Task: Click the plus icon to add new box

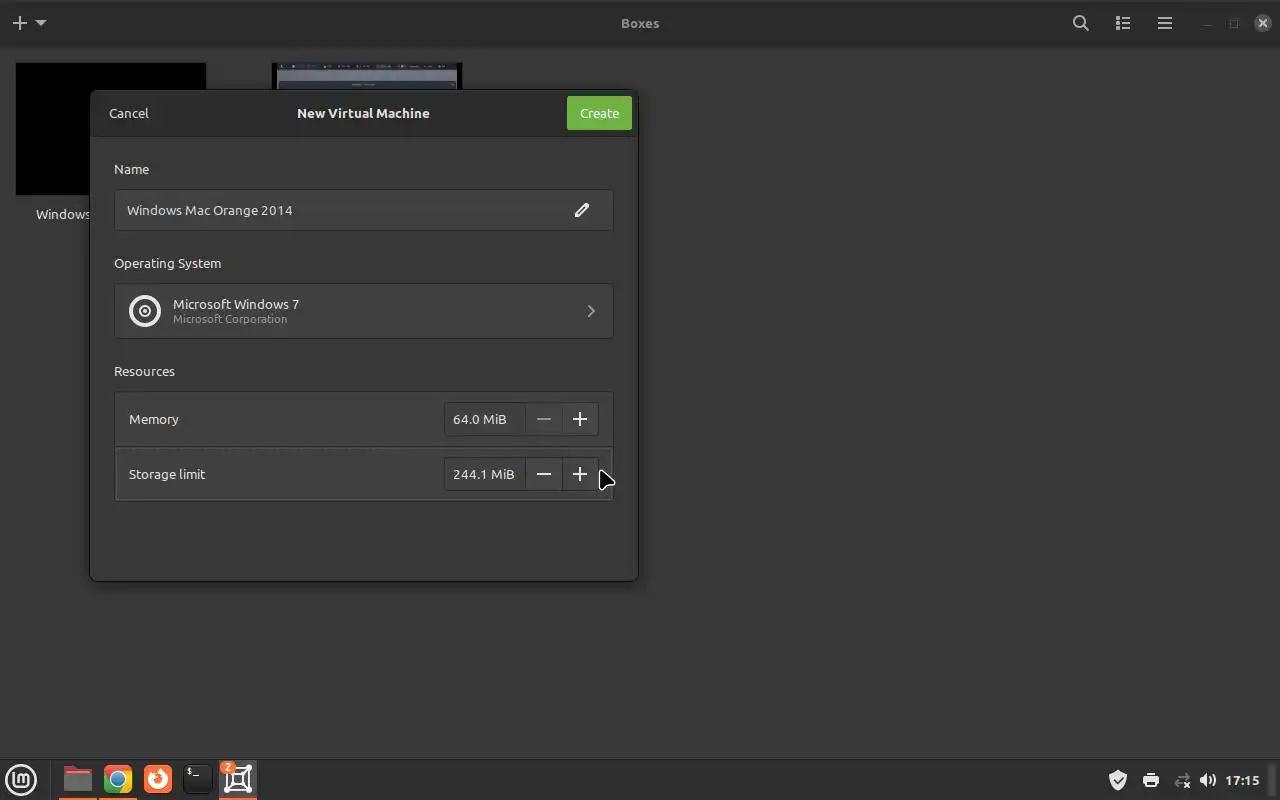Action: click(19, 23)
